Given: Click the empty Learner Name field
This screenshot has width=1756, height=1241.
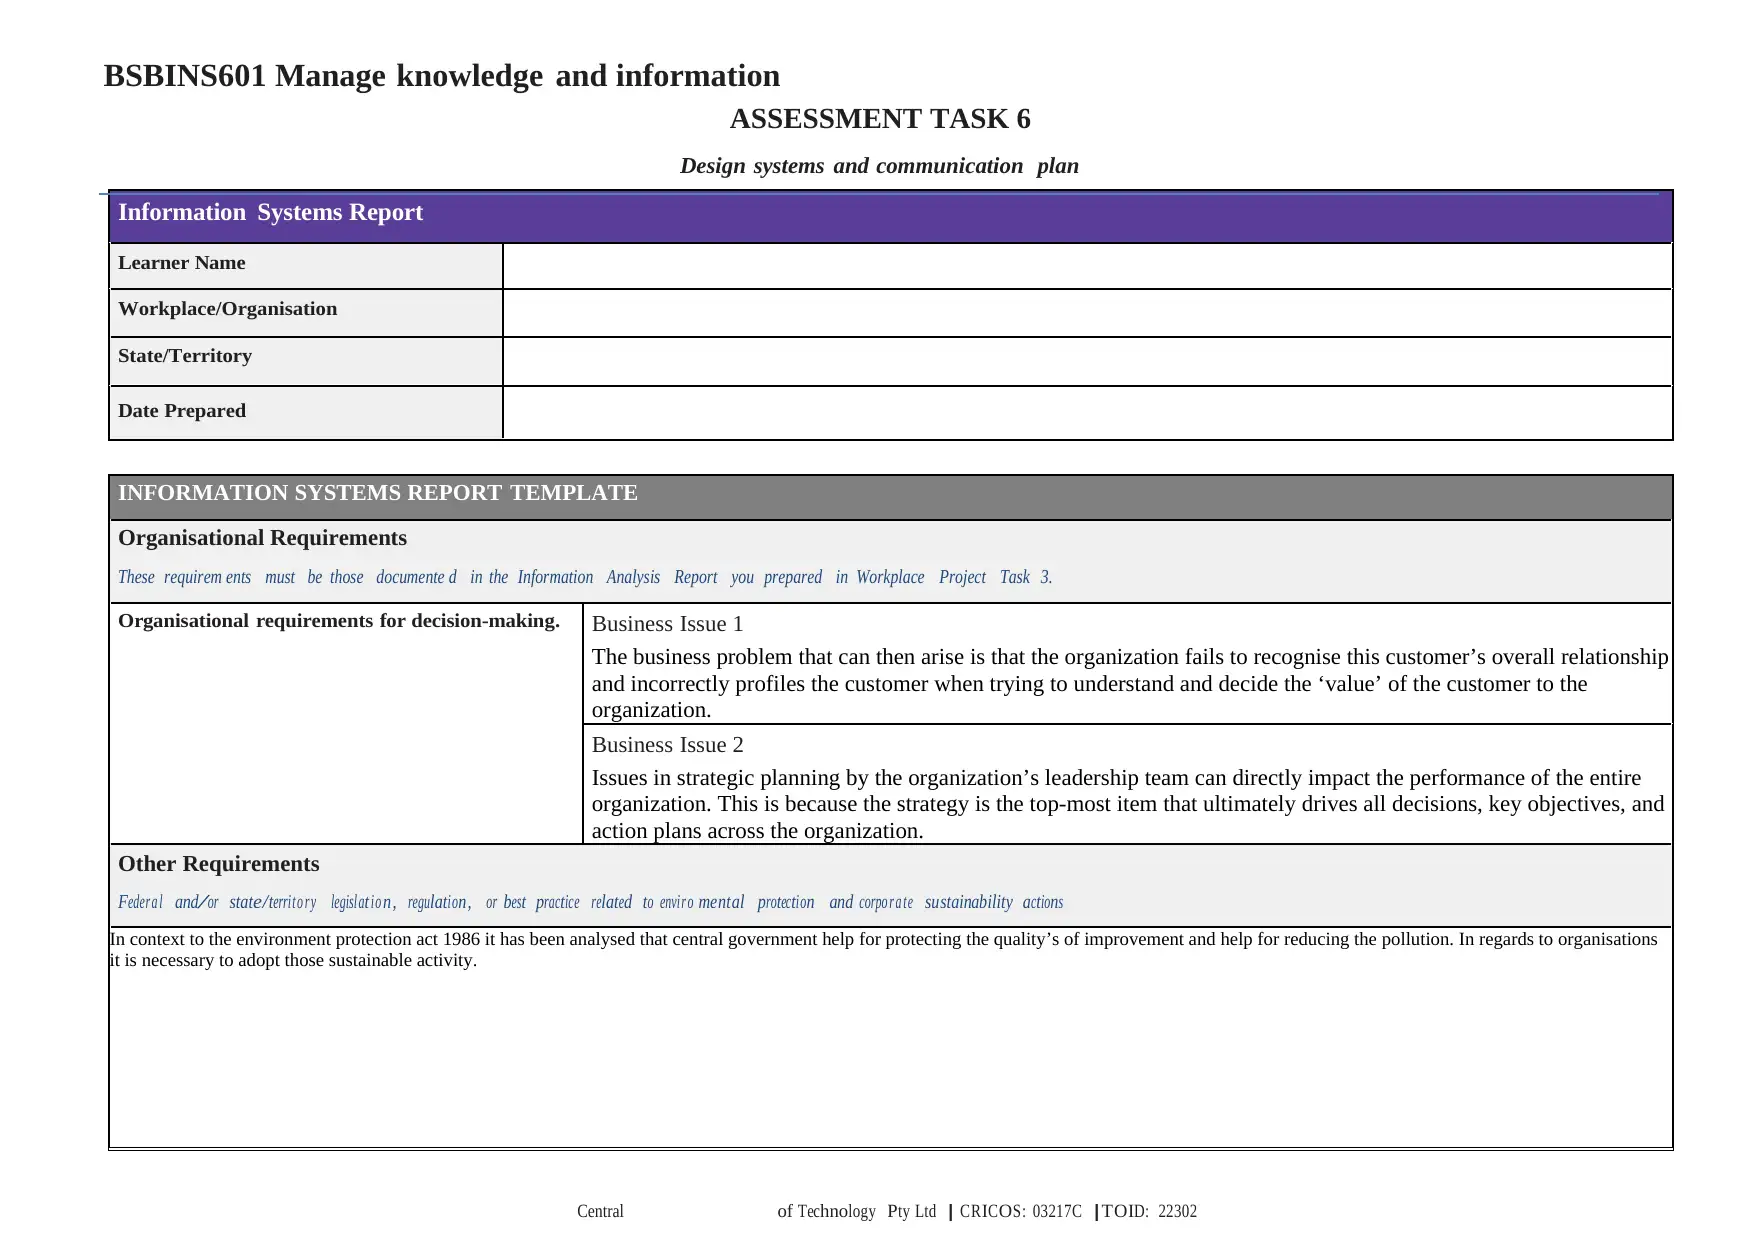Looking at the screenshot, I should (x=1087, y=266).
